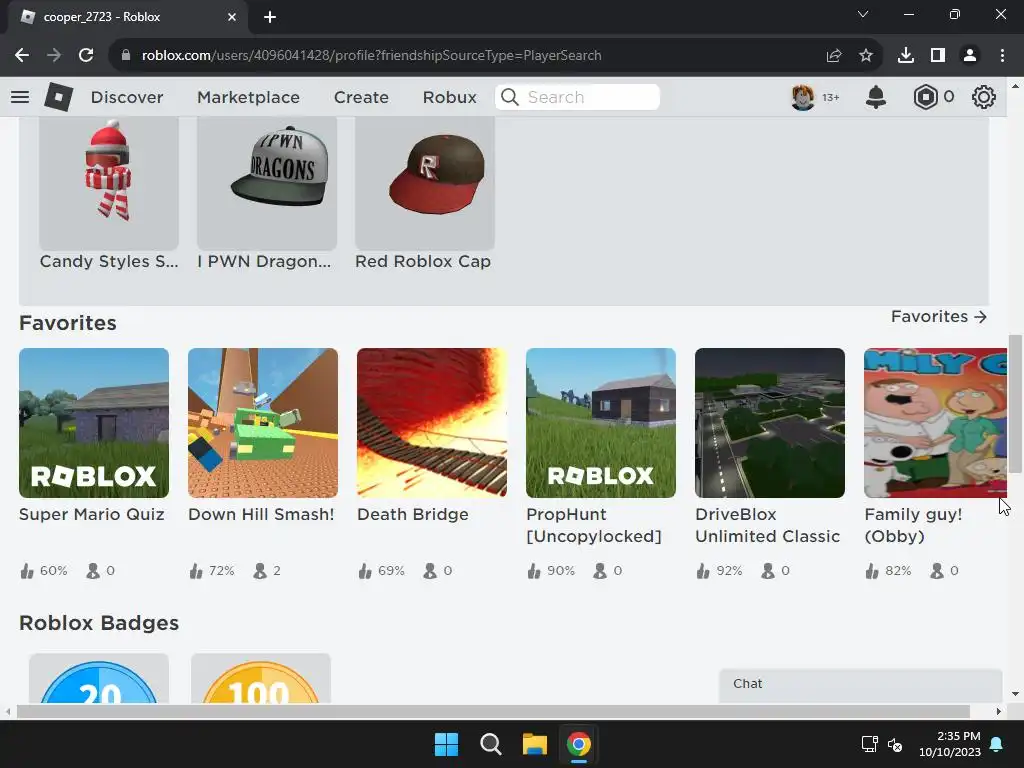Open the Candy Styles S... name link
Viewport: 1024px width, 768px height.
tap(108, 261)
